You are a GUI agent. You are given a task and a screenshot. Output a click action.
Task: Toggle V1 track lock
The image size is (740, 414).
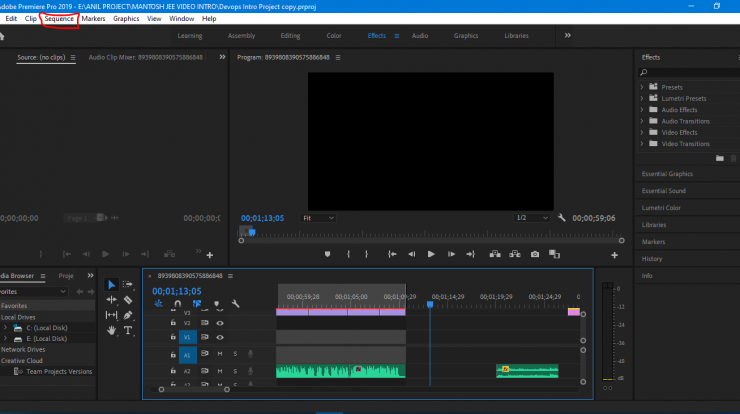pos(173,337)
